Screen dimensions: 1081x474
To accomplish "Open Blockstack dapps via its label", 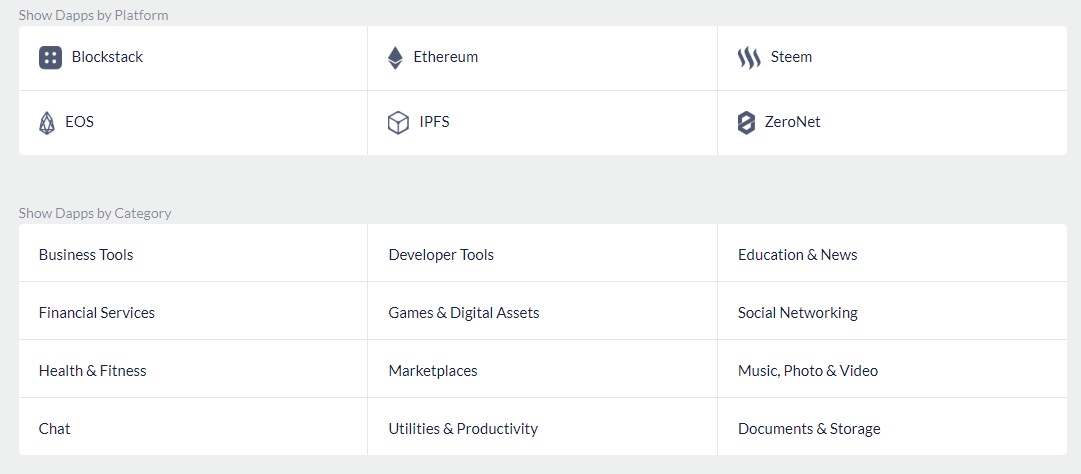I will 107,57.
